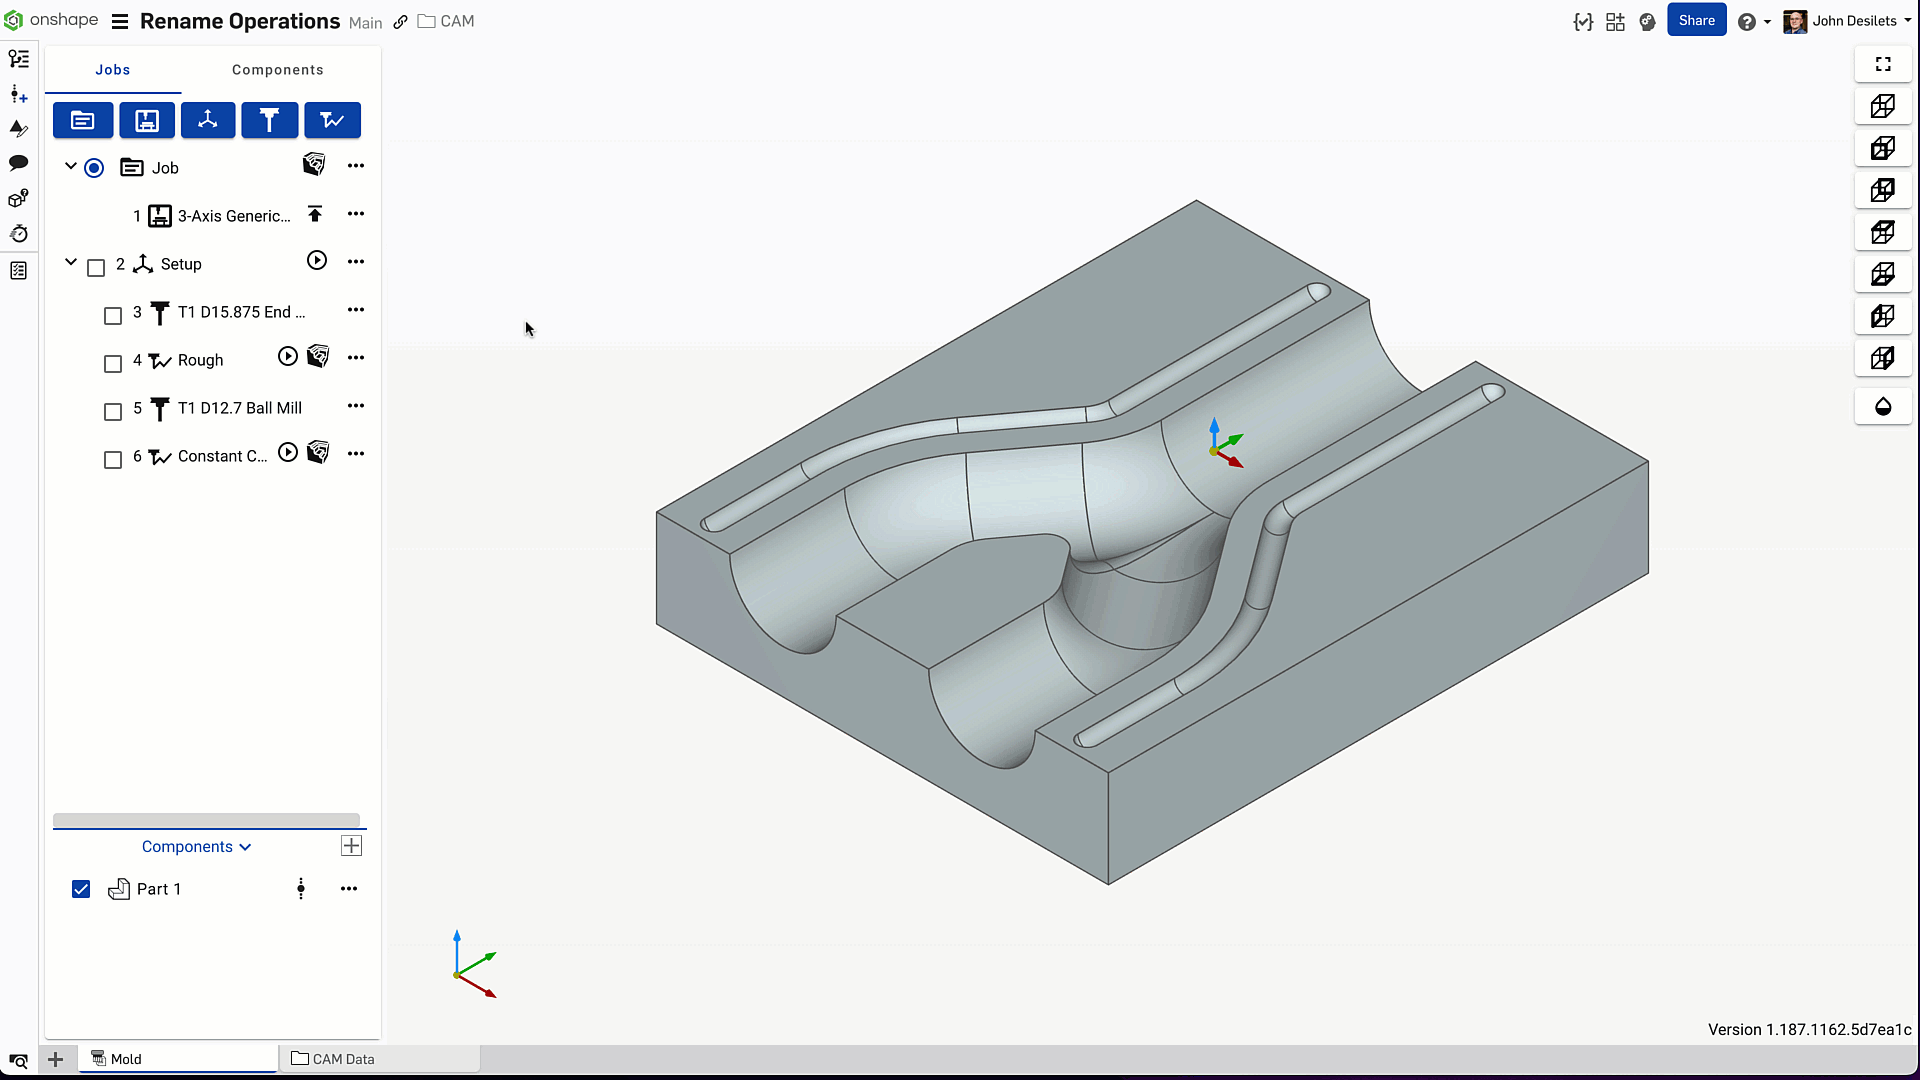Viewport: 1920px width, 1080px height.
Task: Open the comments speech bubble icon
Action: coord(18,163)
